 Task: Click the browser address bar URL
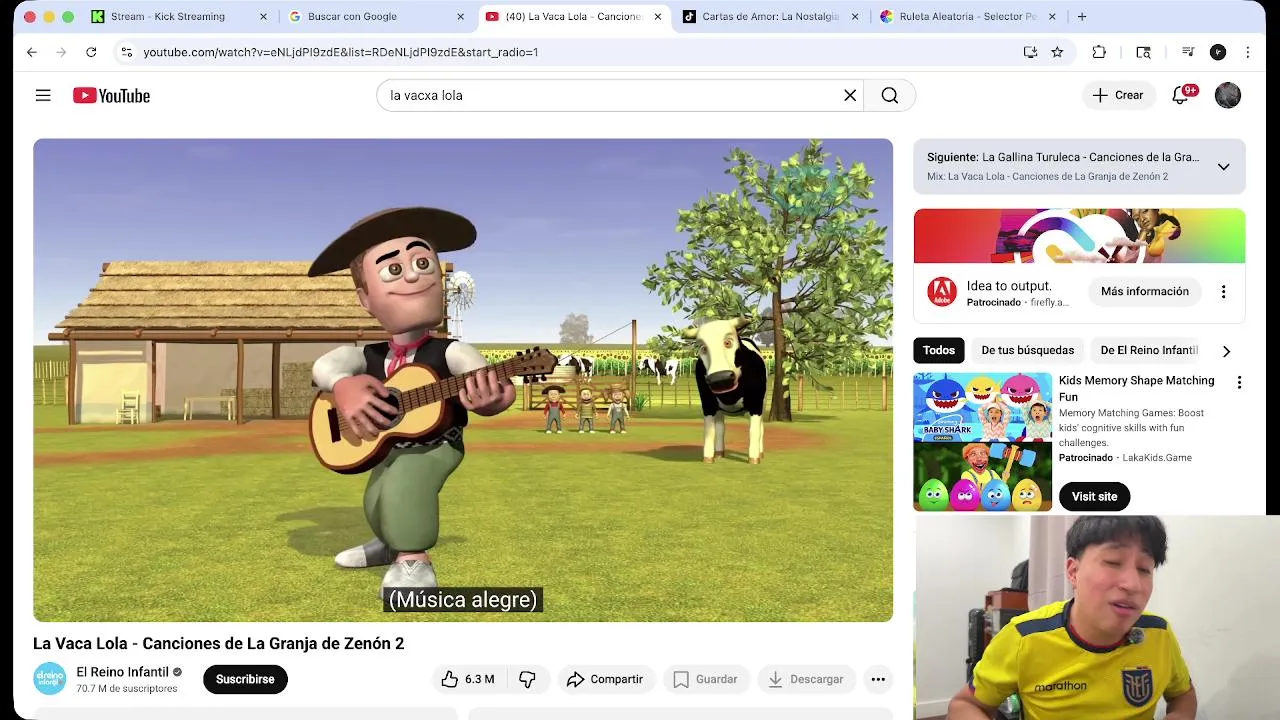pos(340,52)
